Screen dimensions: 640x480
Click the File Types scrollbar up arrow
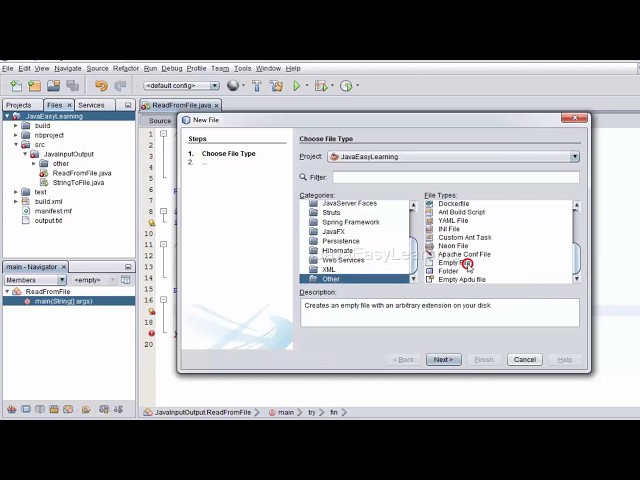click(576, 205)
